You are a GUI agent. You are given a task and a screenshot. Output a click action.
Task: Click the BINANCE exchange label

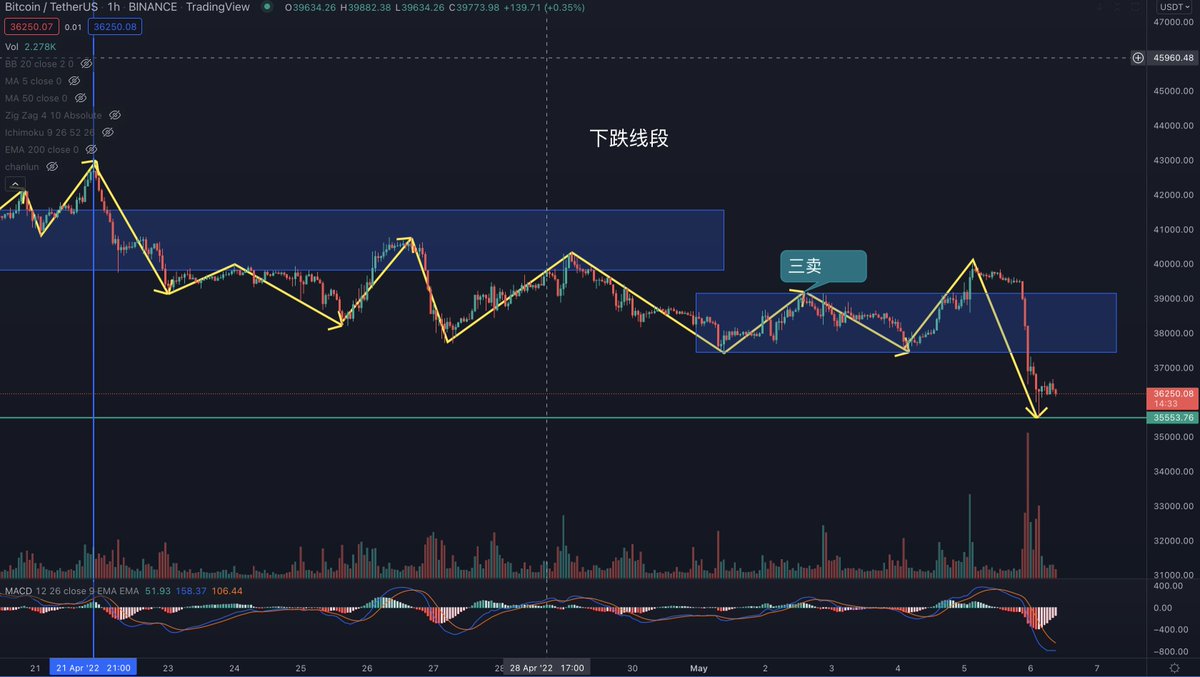click(153, 7)
